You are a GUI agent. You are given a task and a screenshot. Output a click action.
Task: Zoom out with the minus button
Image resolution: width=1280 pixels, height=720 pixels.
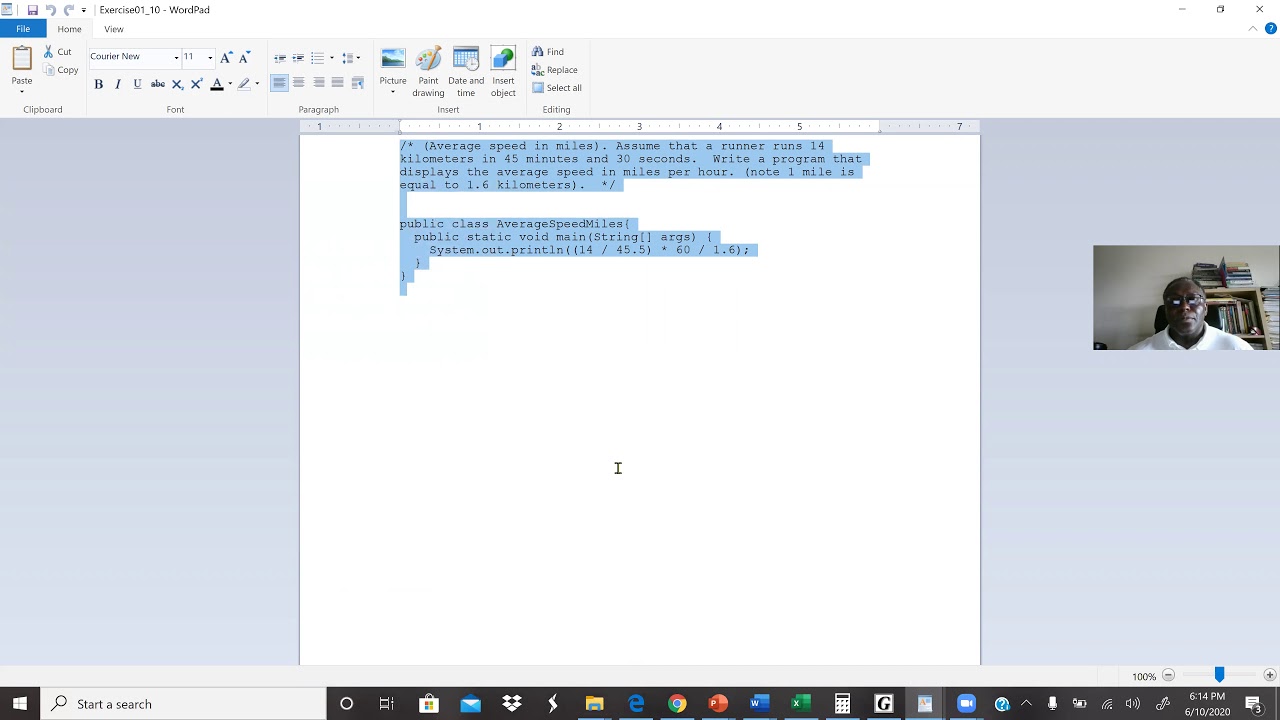click(x=1168, y=676)
